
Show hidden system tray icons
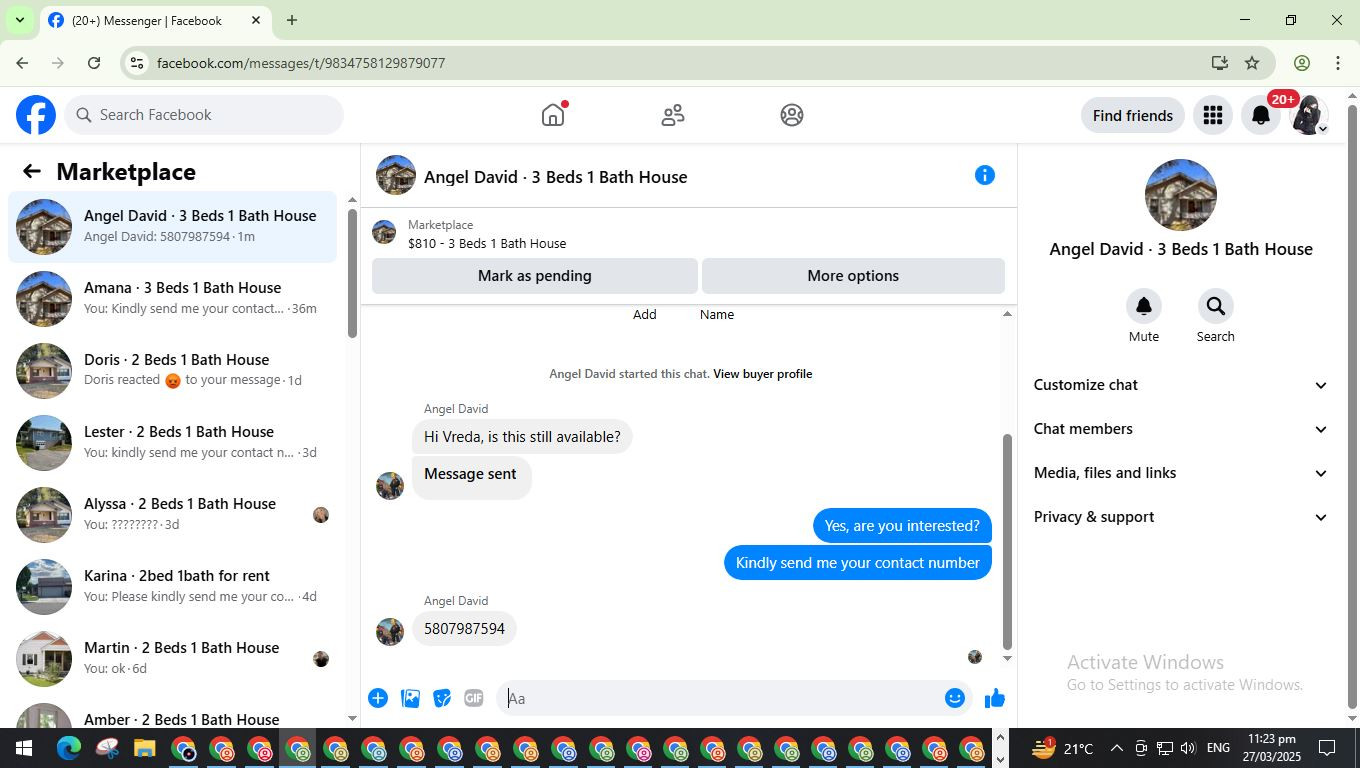pos(1116,748)
